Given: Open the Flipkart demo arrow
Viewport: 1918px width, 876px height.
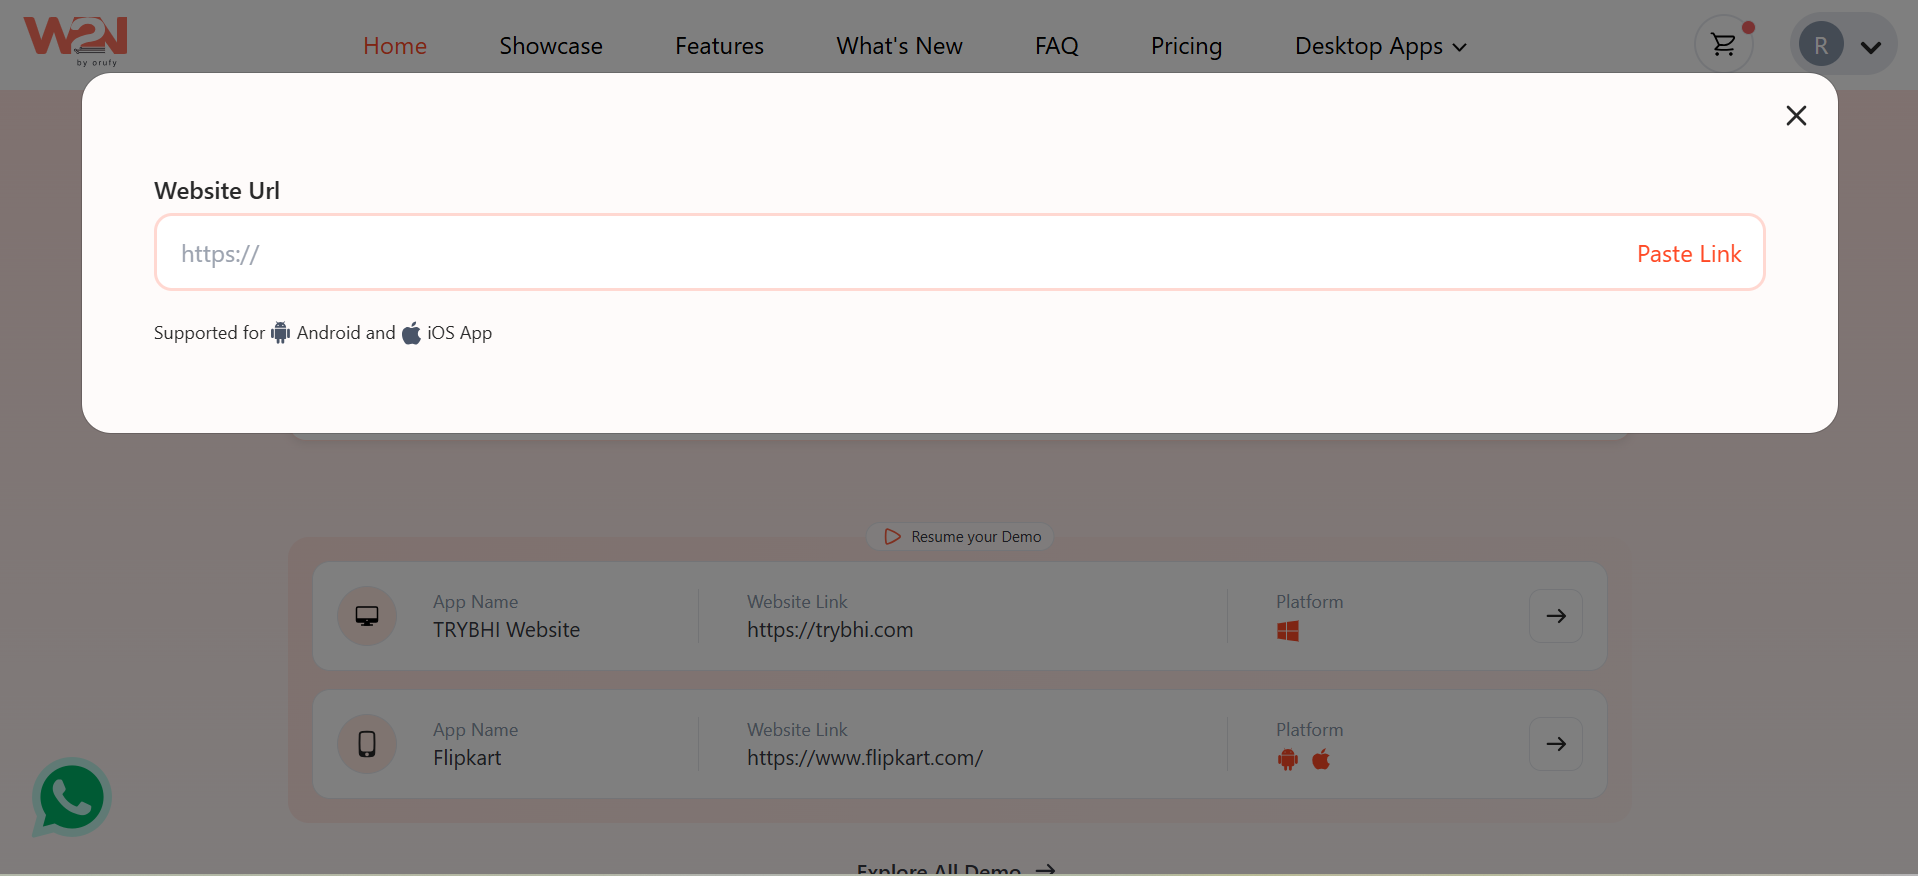Looking at the screenshot, I should (1555, 744).
